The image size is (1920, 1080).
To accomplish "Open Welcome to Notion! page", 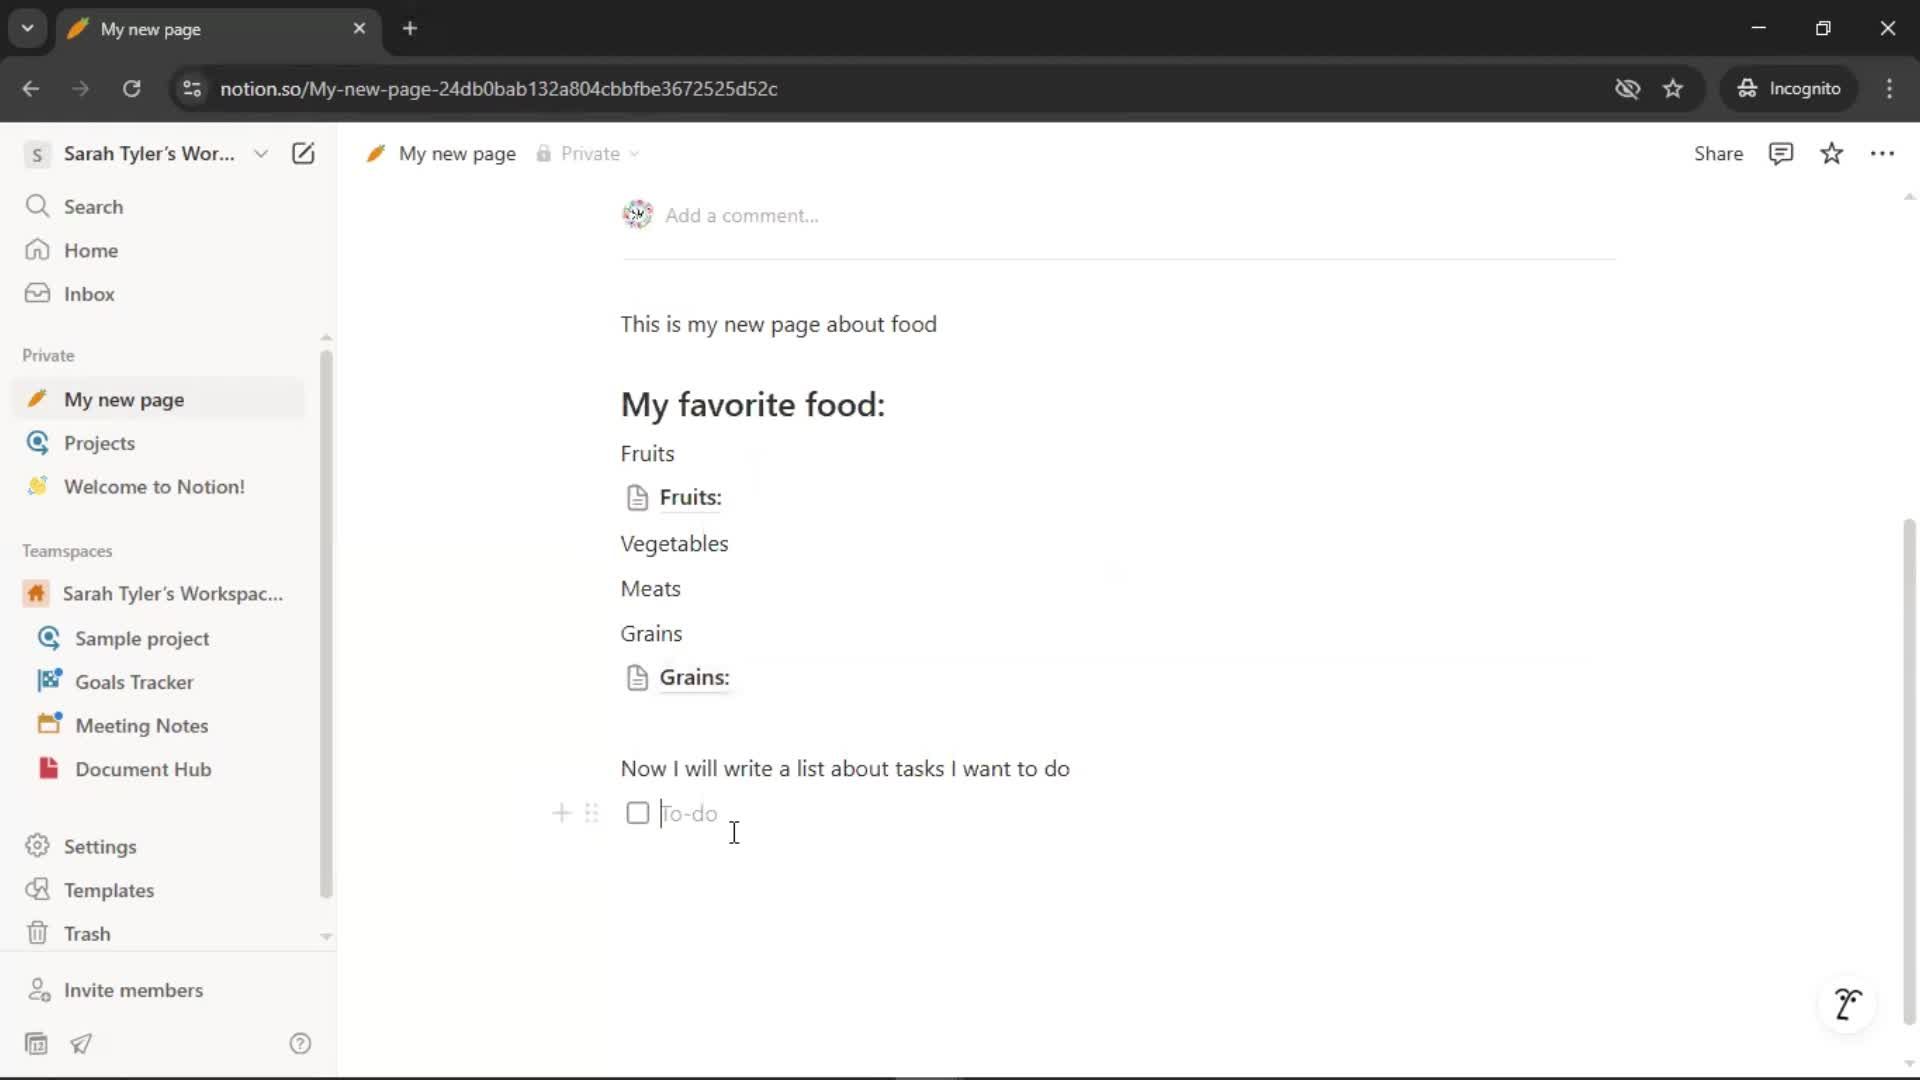I will (x=160, y=487).
